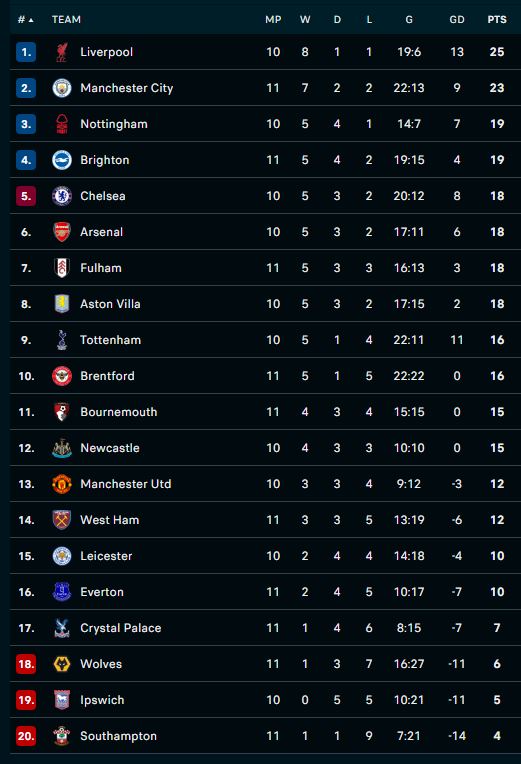
Task: Open Nottingham Forest crest icon
Action: [62, 124]
